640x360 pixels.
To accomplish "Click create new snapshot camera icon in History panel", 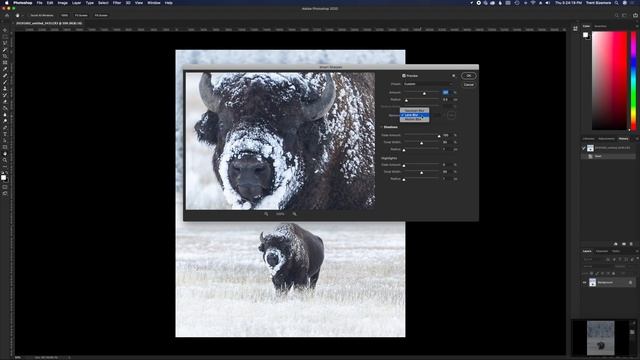I will coord(624,244).
